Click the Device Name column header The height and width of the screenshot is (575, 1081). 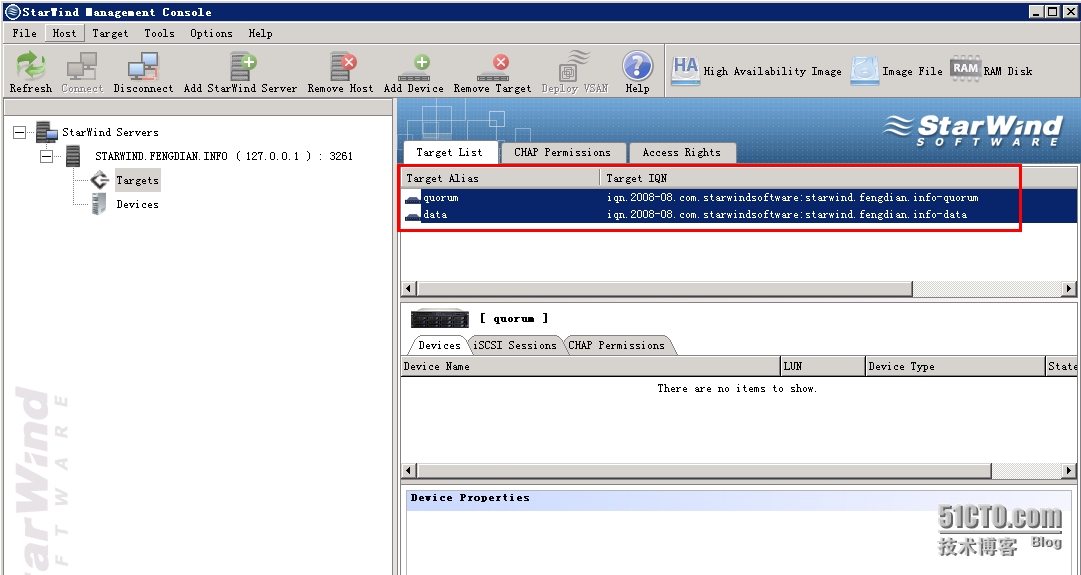pyautogui.click(x=590, y=366)
